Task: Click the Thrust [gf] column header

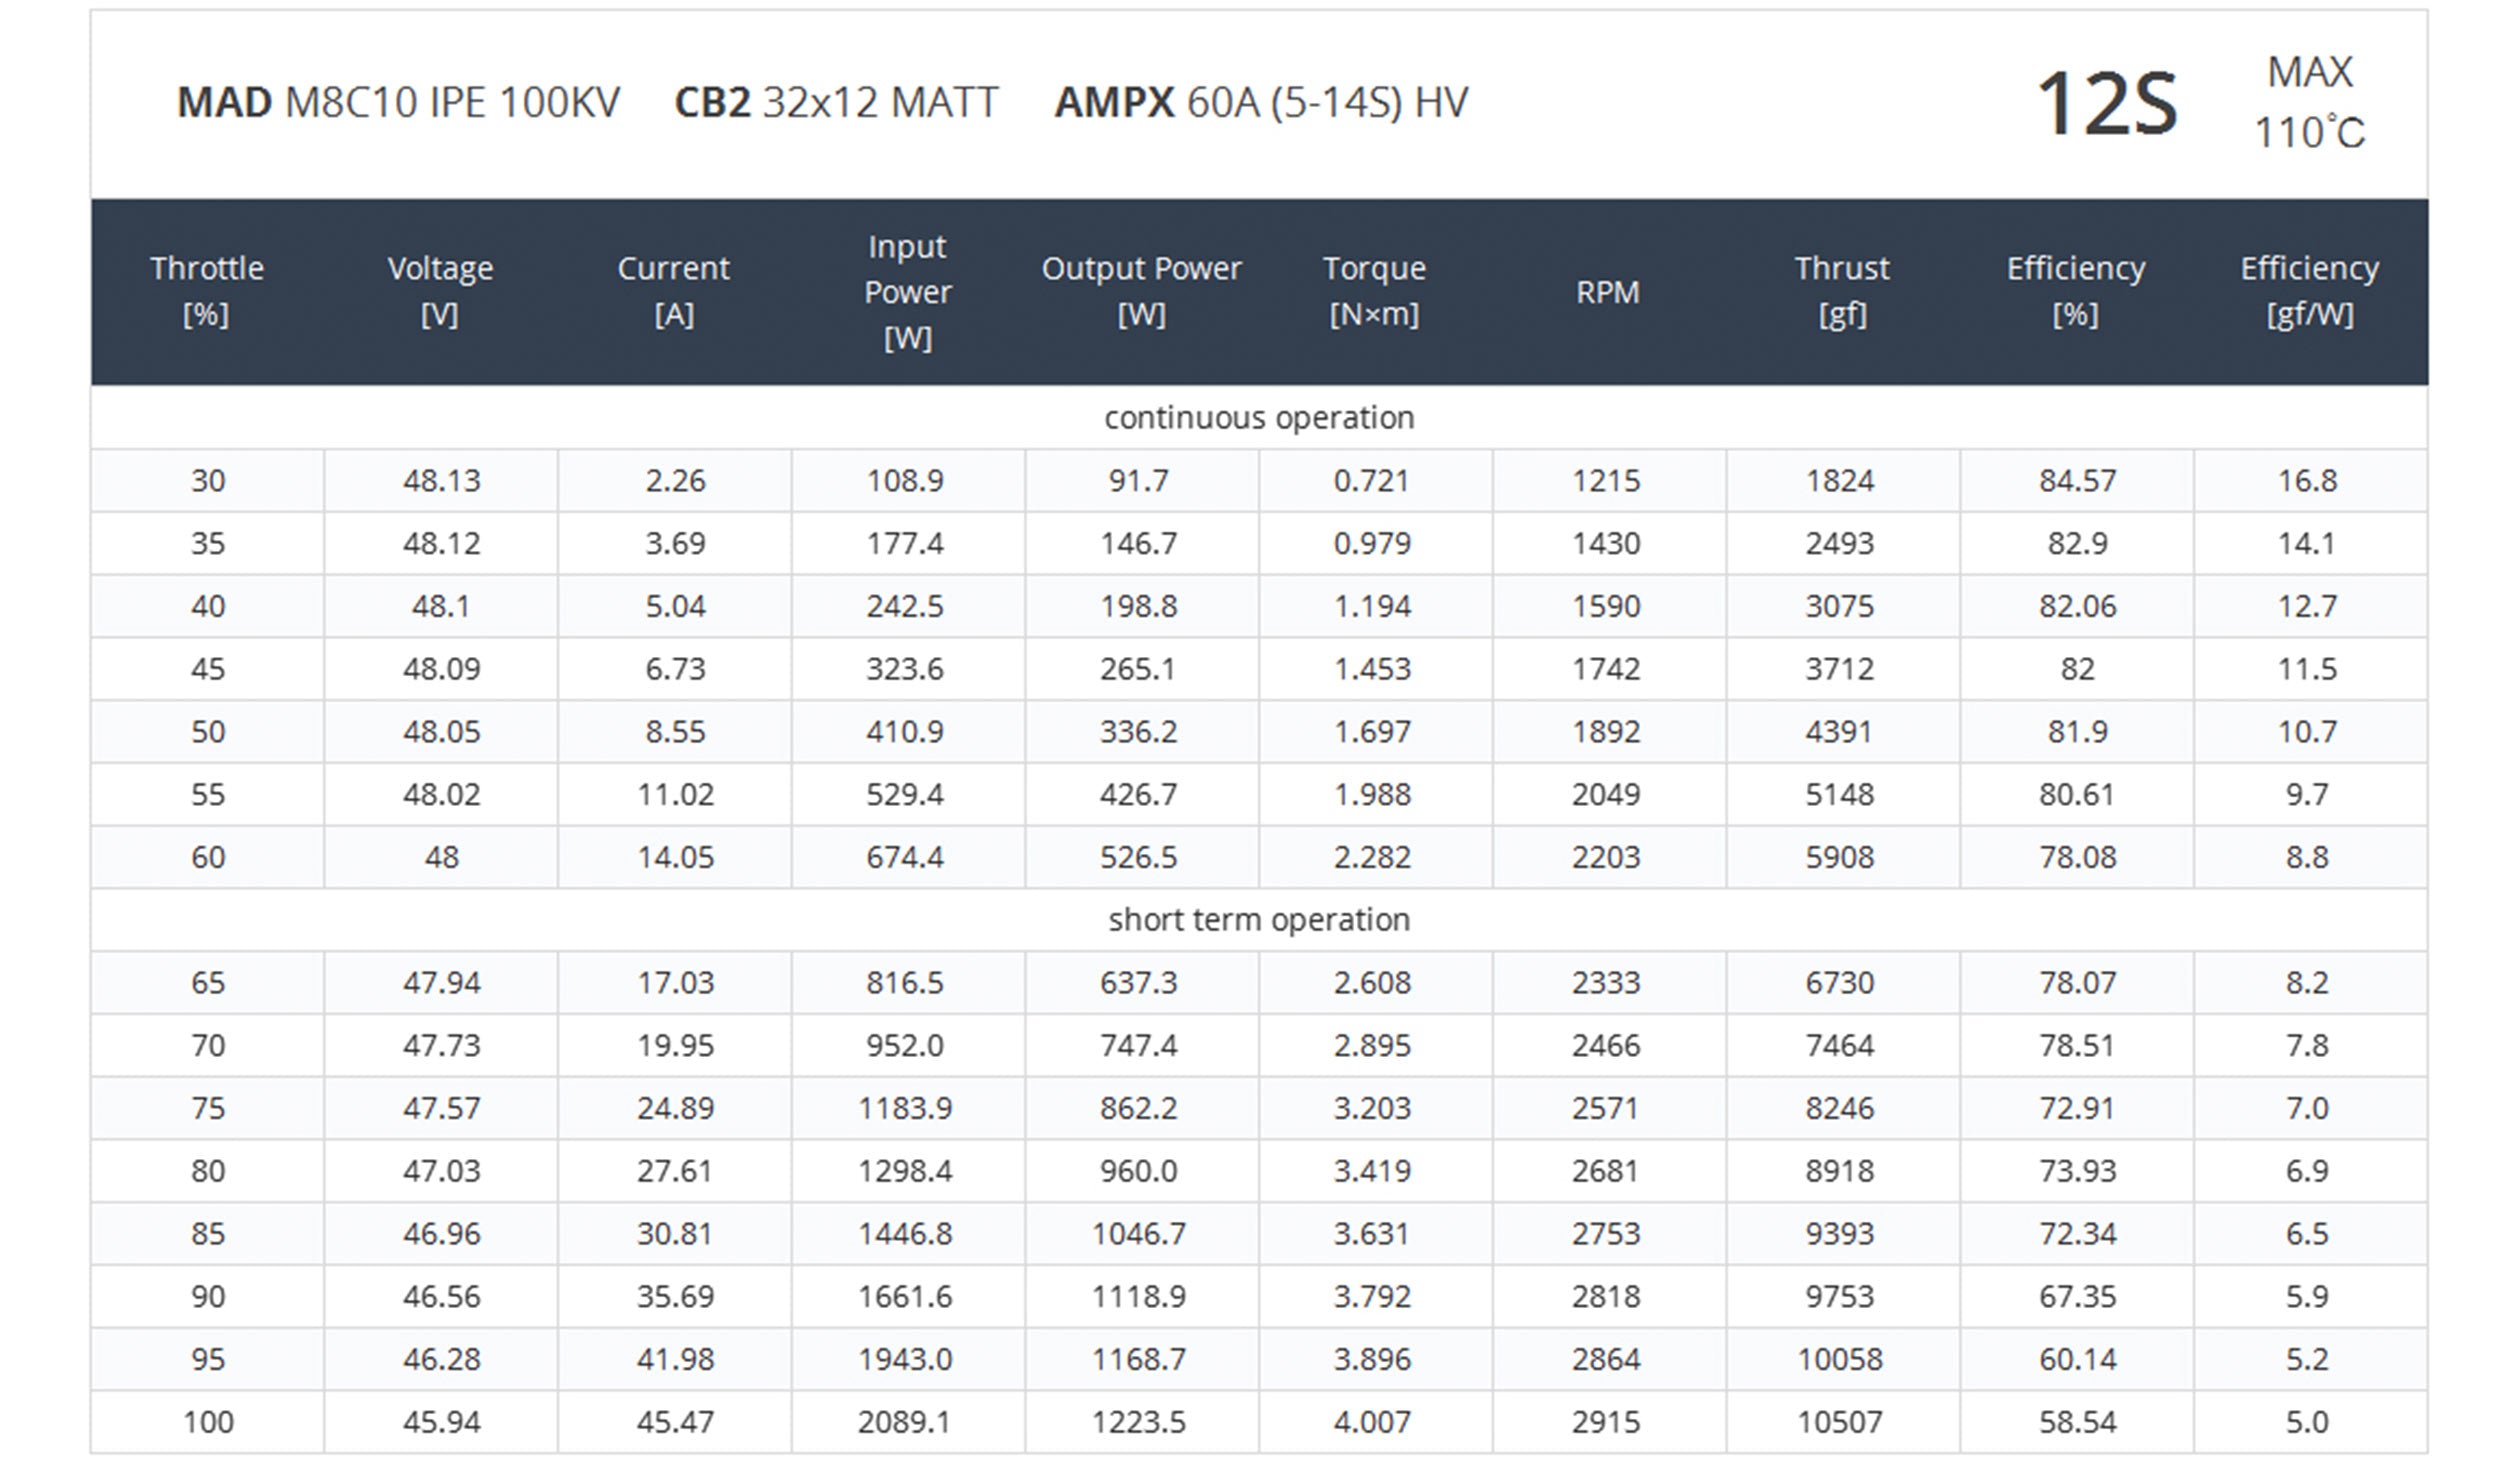Action: point(1841,291)
